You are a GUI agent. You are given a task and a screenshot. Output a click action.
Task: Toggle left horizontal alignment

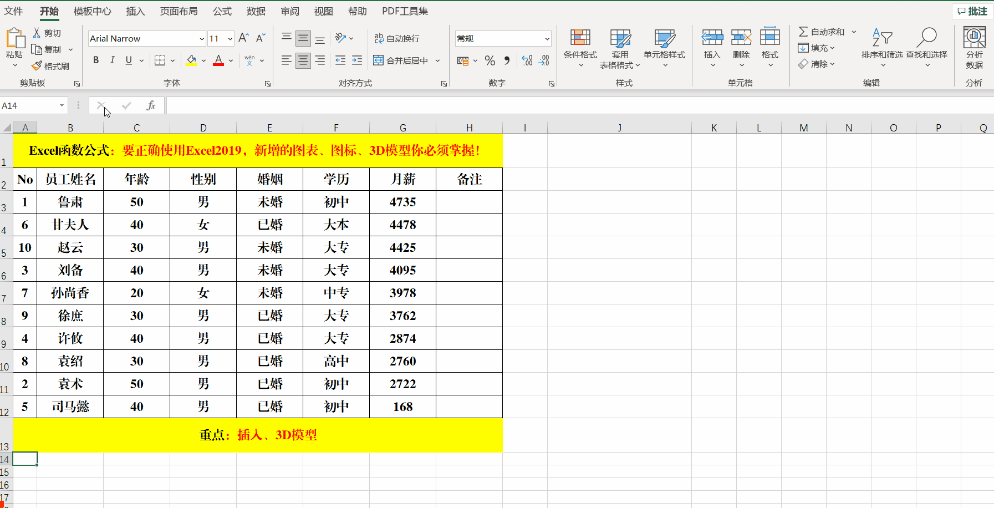click(x=287, y=60)
